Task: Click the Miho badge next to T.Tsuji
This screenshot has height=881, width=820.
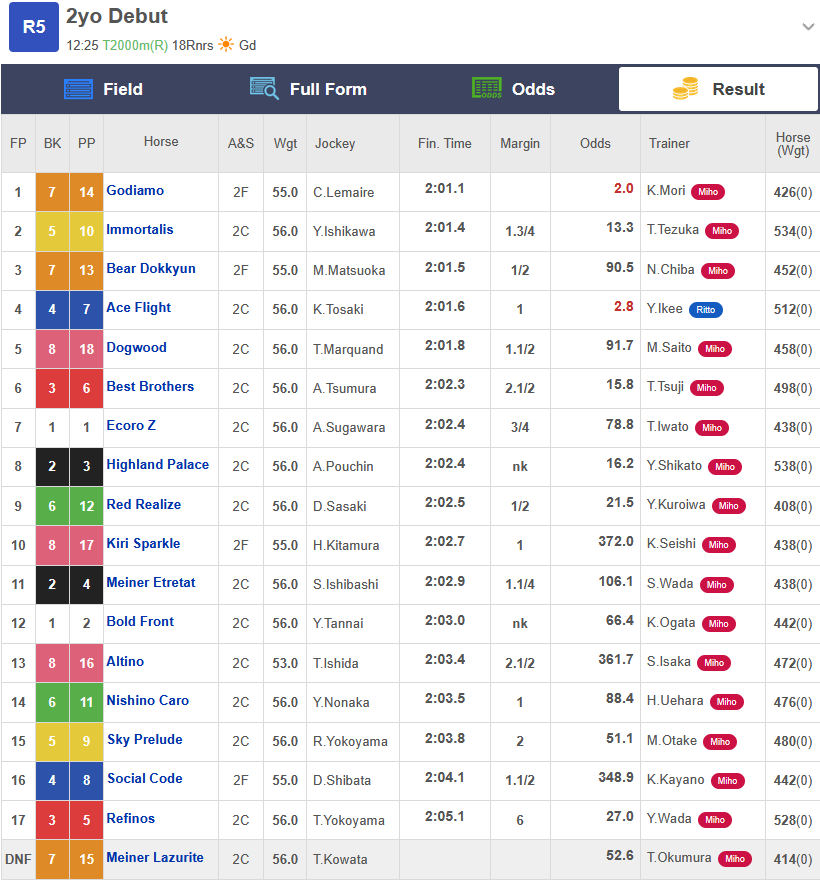Action: 706,388
